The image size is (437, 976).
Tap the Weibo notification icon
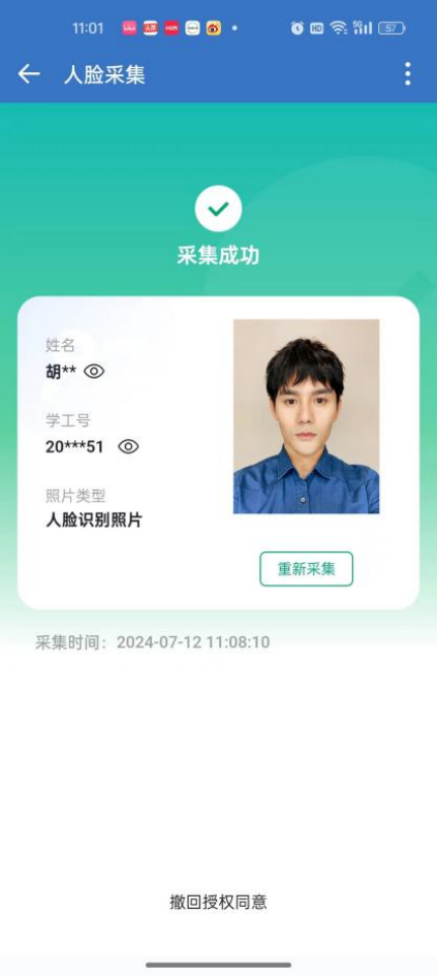[214, 28]
